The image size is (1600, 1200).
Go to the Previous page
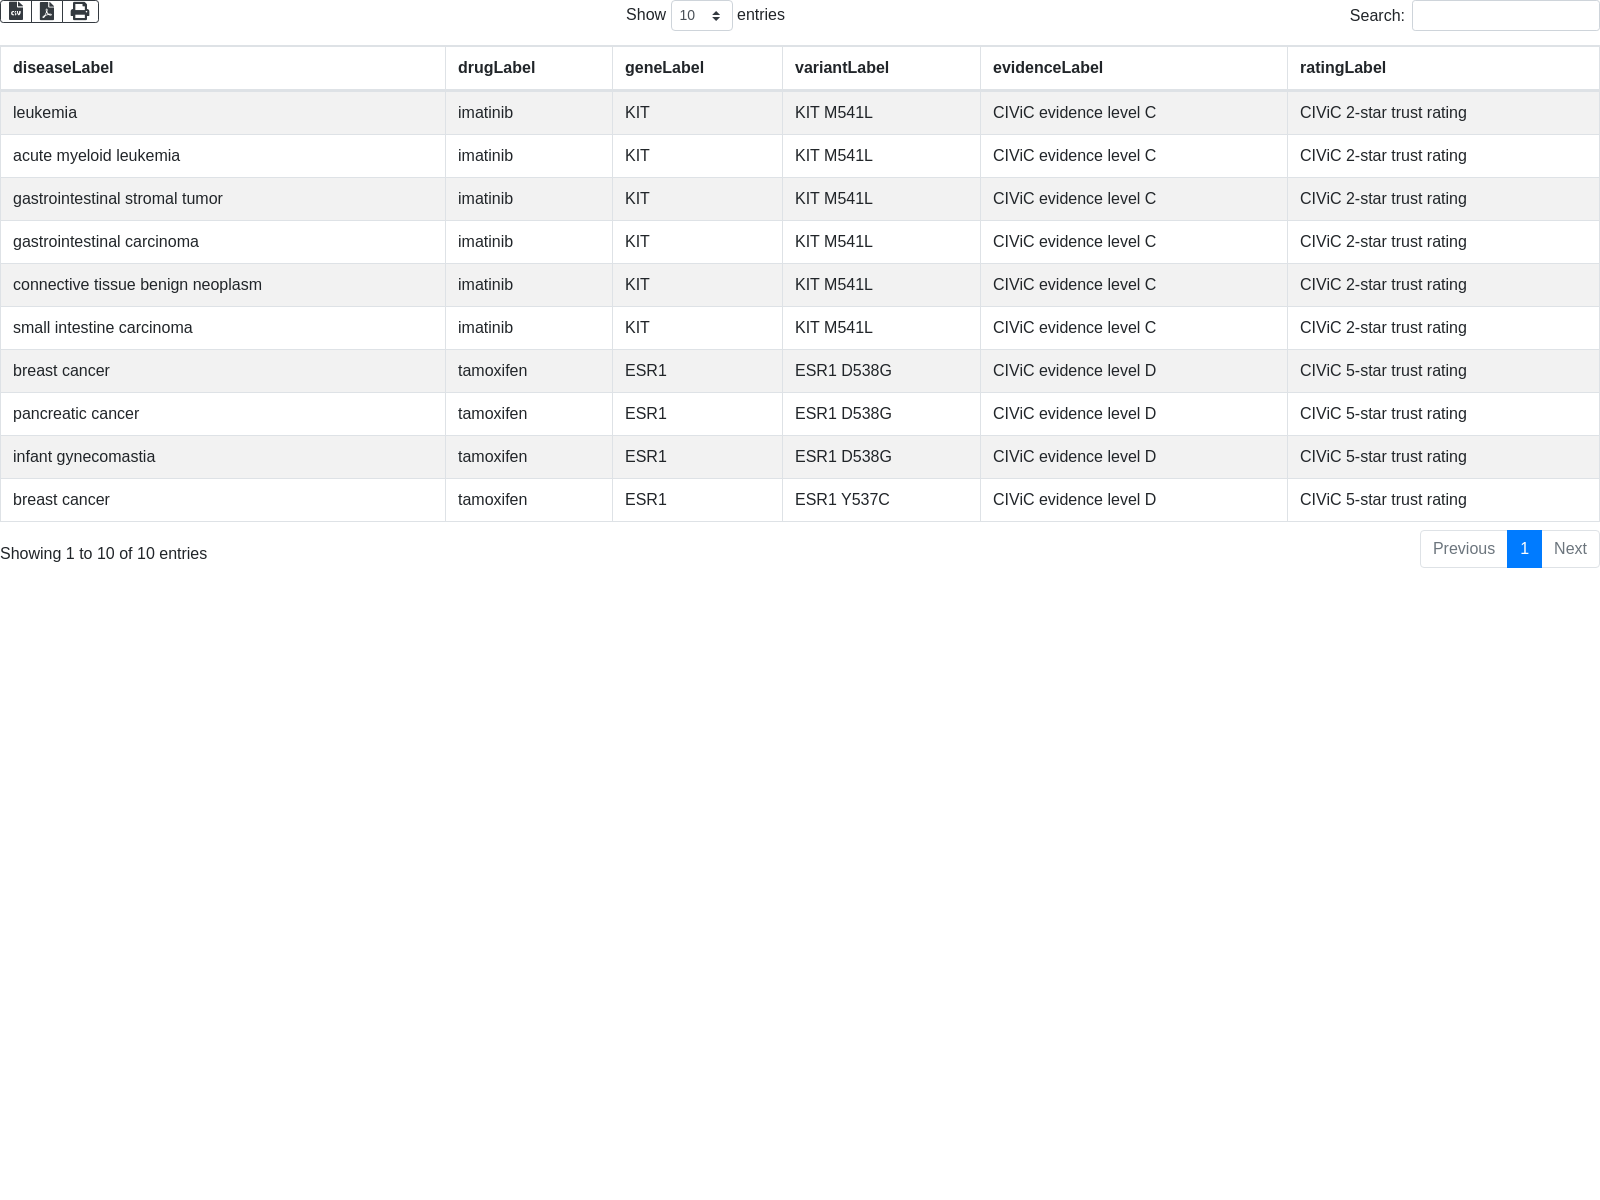click(1463, 548)
